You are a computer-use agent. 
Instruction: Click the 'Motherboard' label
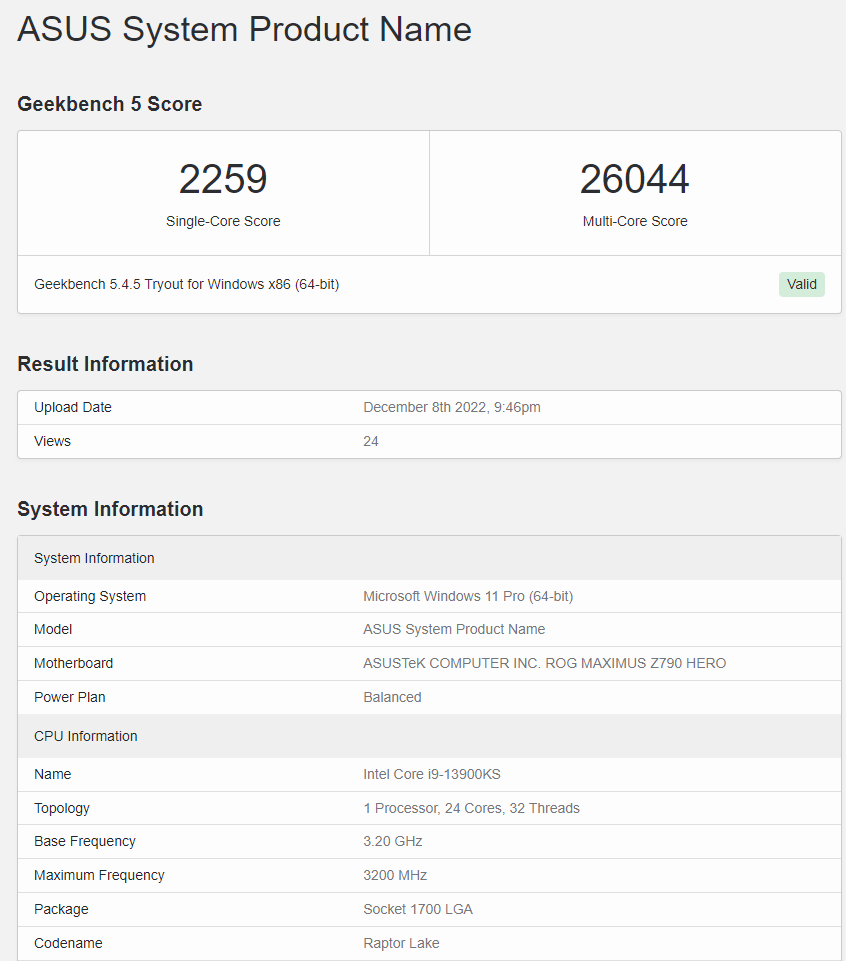74,663
